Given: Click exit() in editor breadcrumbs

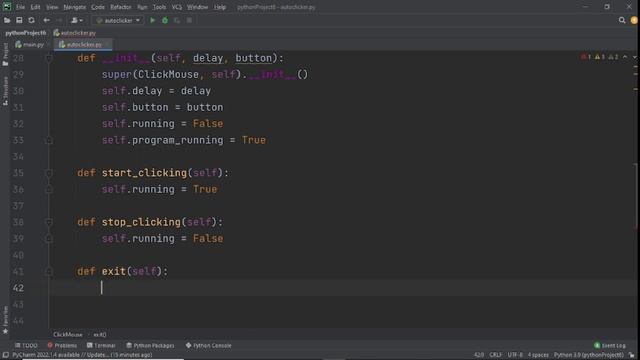Looking at the screenshot, I should click(x=100, y=334).
